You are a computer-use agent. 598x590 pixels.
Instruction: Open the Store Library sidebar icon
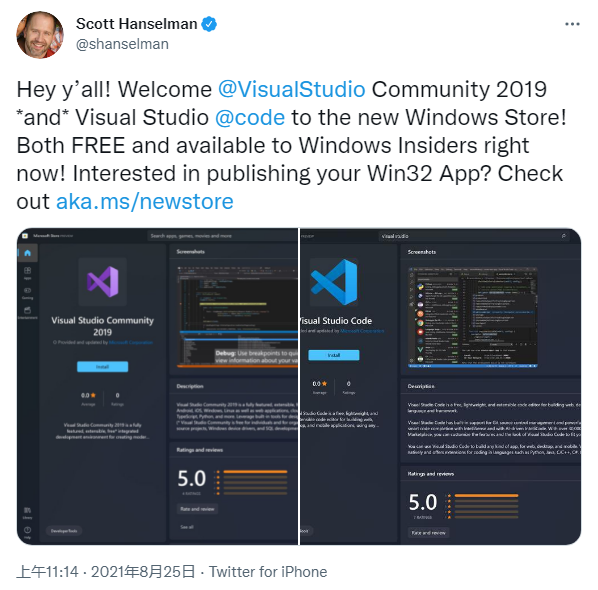click(27, 512)
